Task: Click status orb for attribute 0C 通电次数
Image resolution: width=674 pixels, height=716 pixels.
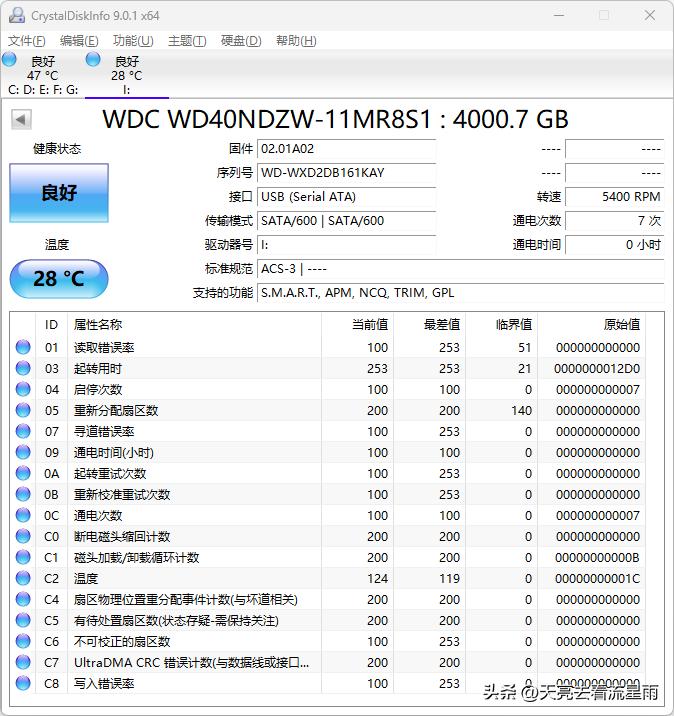Action: [x=23, y=515]
